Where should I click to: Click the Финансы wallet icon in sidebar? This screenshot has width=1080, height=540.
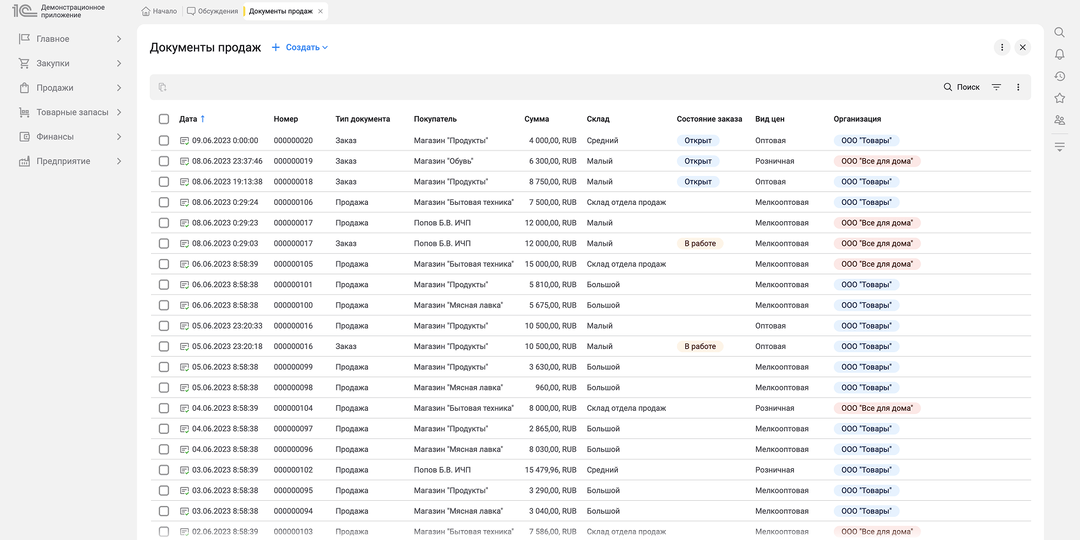pyautogui.click(x=25, y=136)
